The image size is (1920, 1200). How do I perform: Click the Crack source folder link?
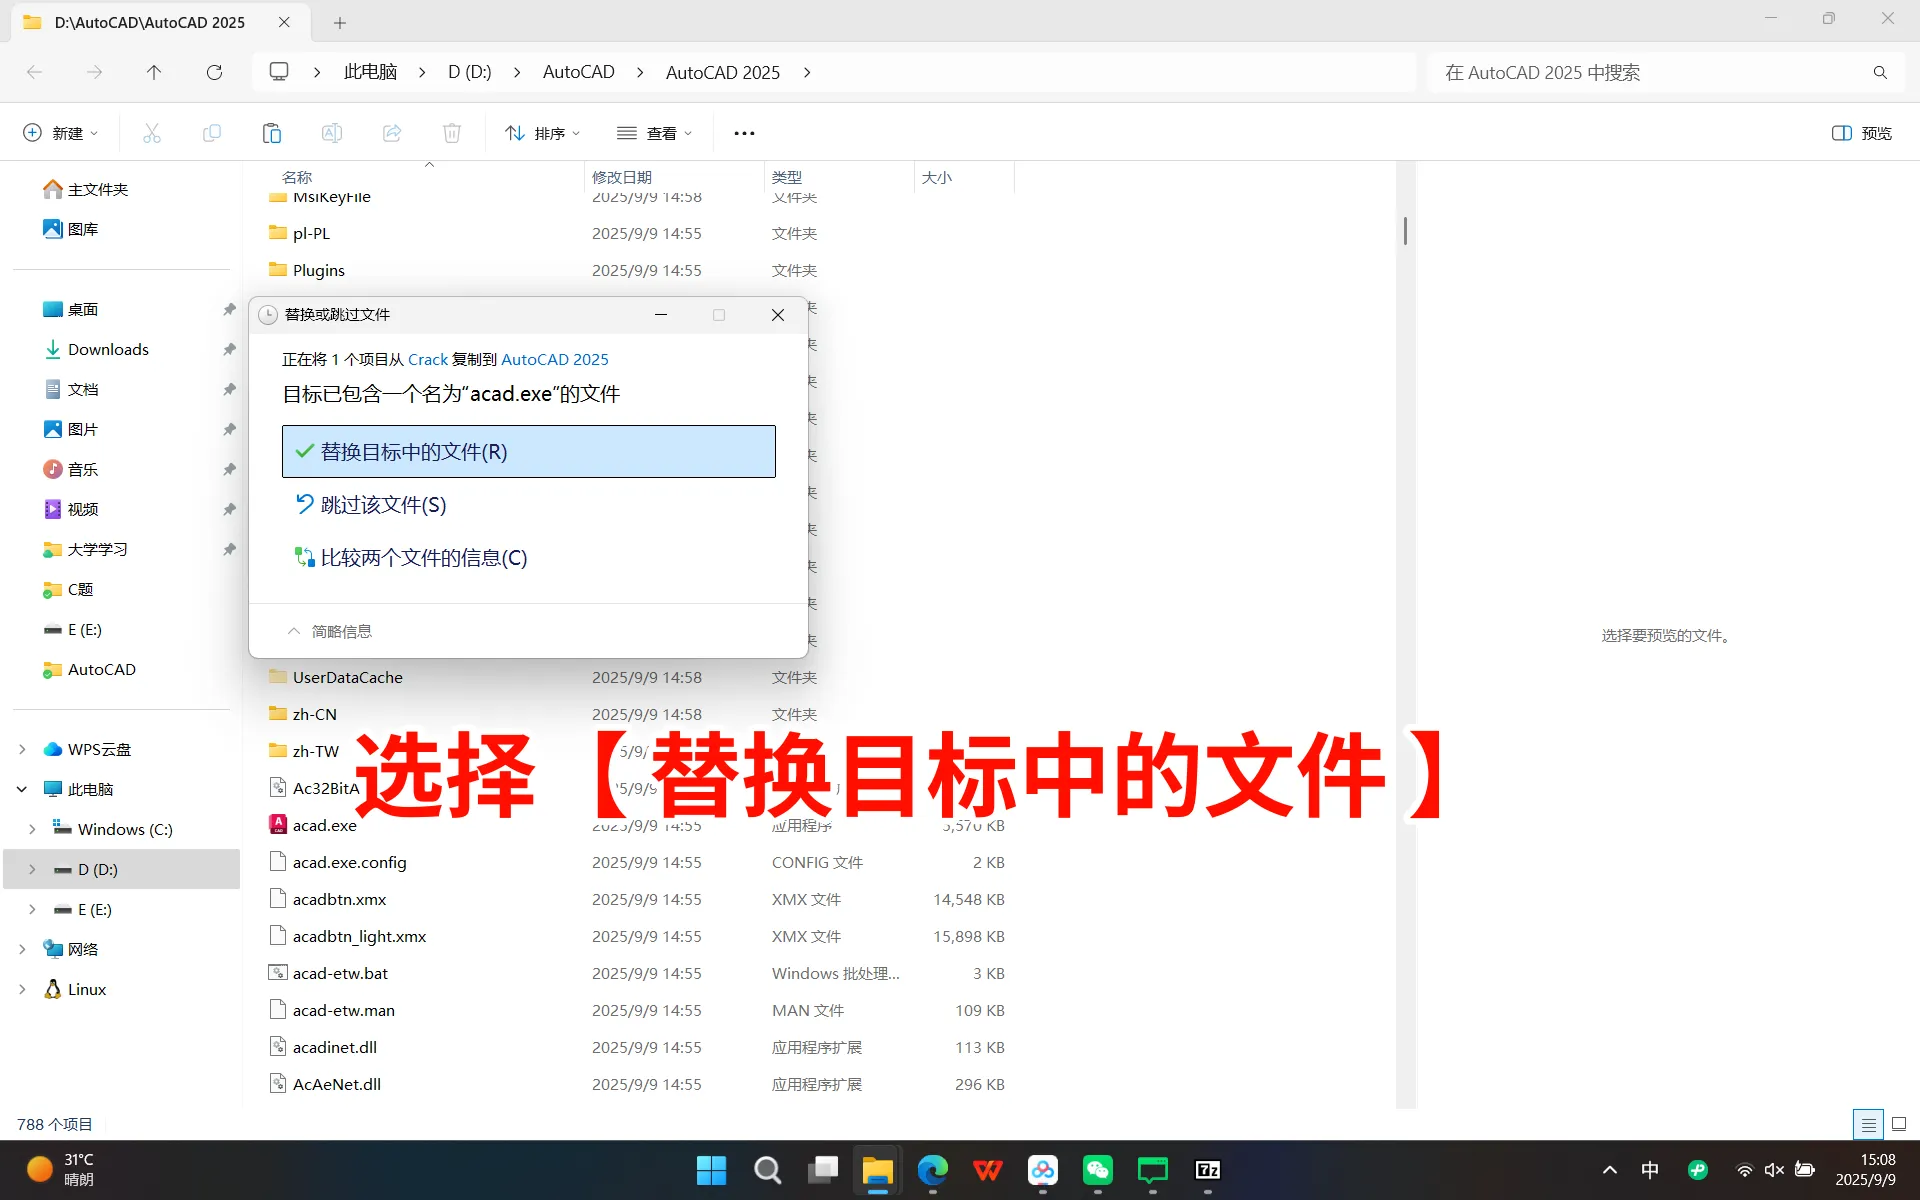(x=427, y=359)
